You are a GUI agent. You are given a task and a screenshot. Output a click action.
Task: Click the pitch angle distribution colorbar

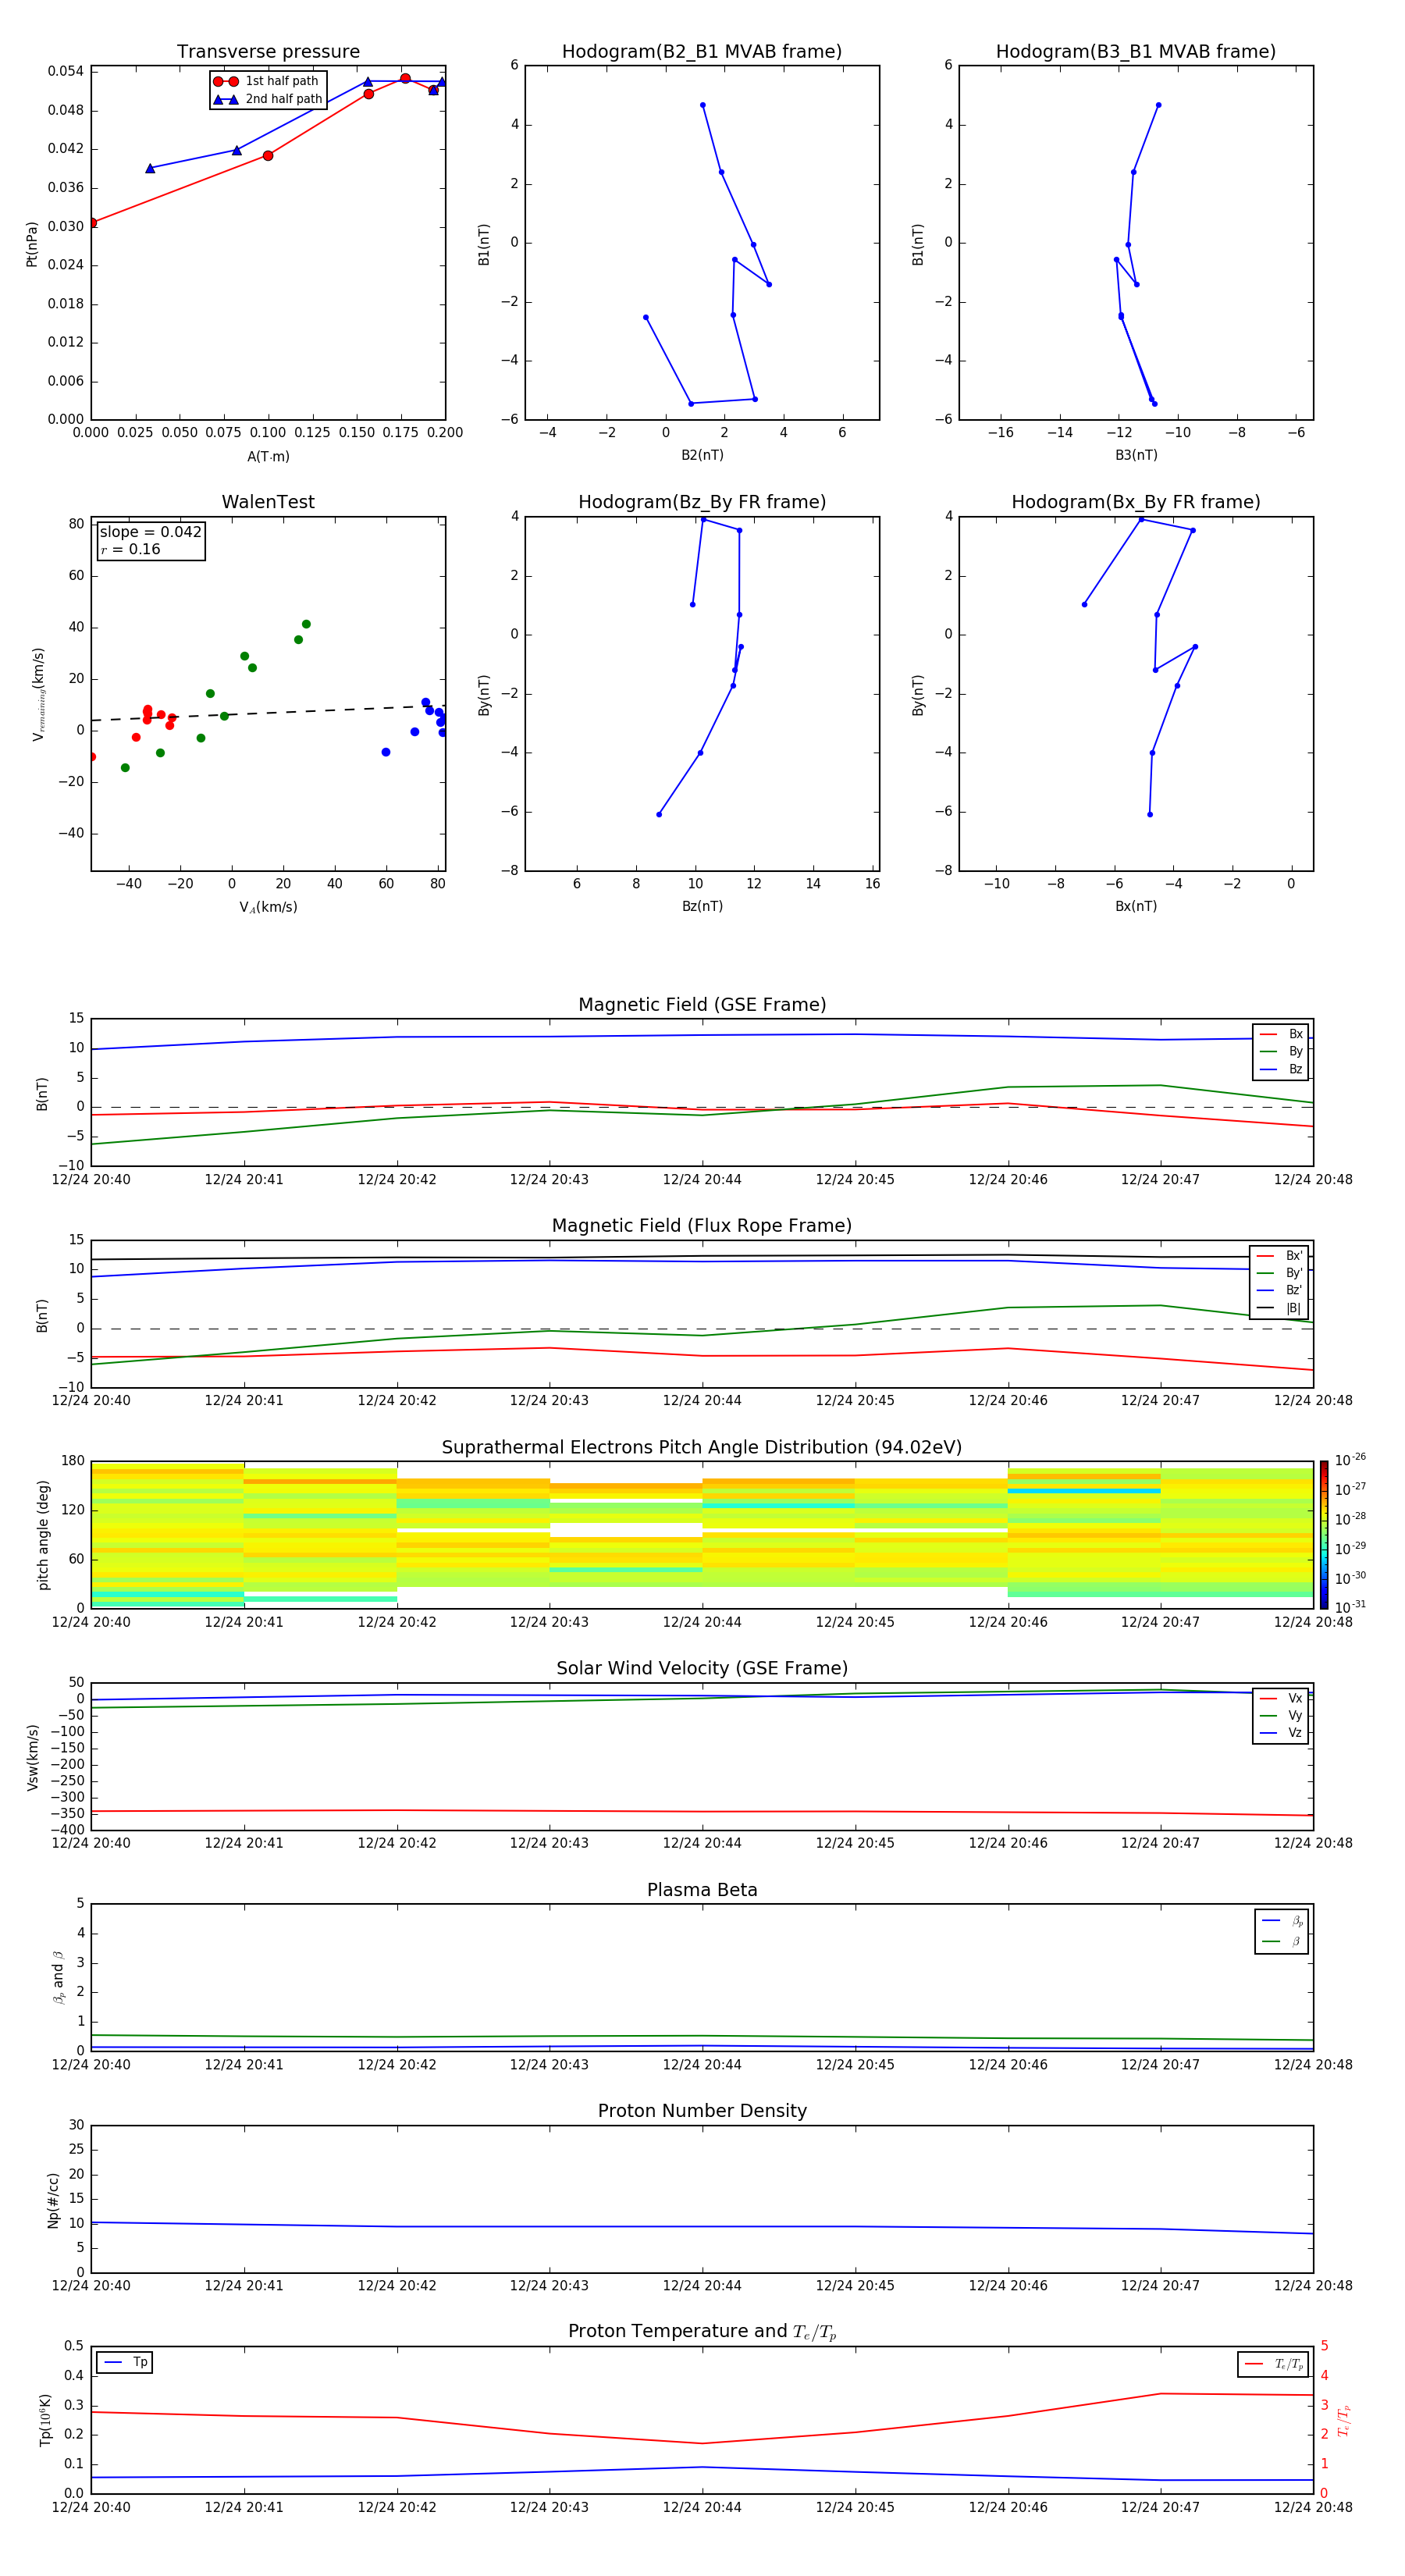click(1324, 1534)
